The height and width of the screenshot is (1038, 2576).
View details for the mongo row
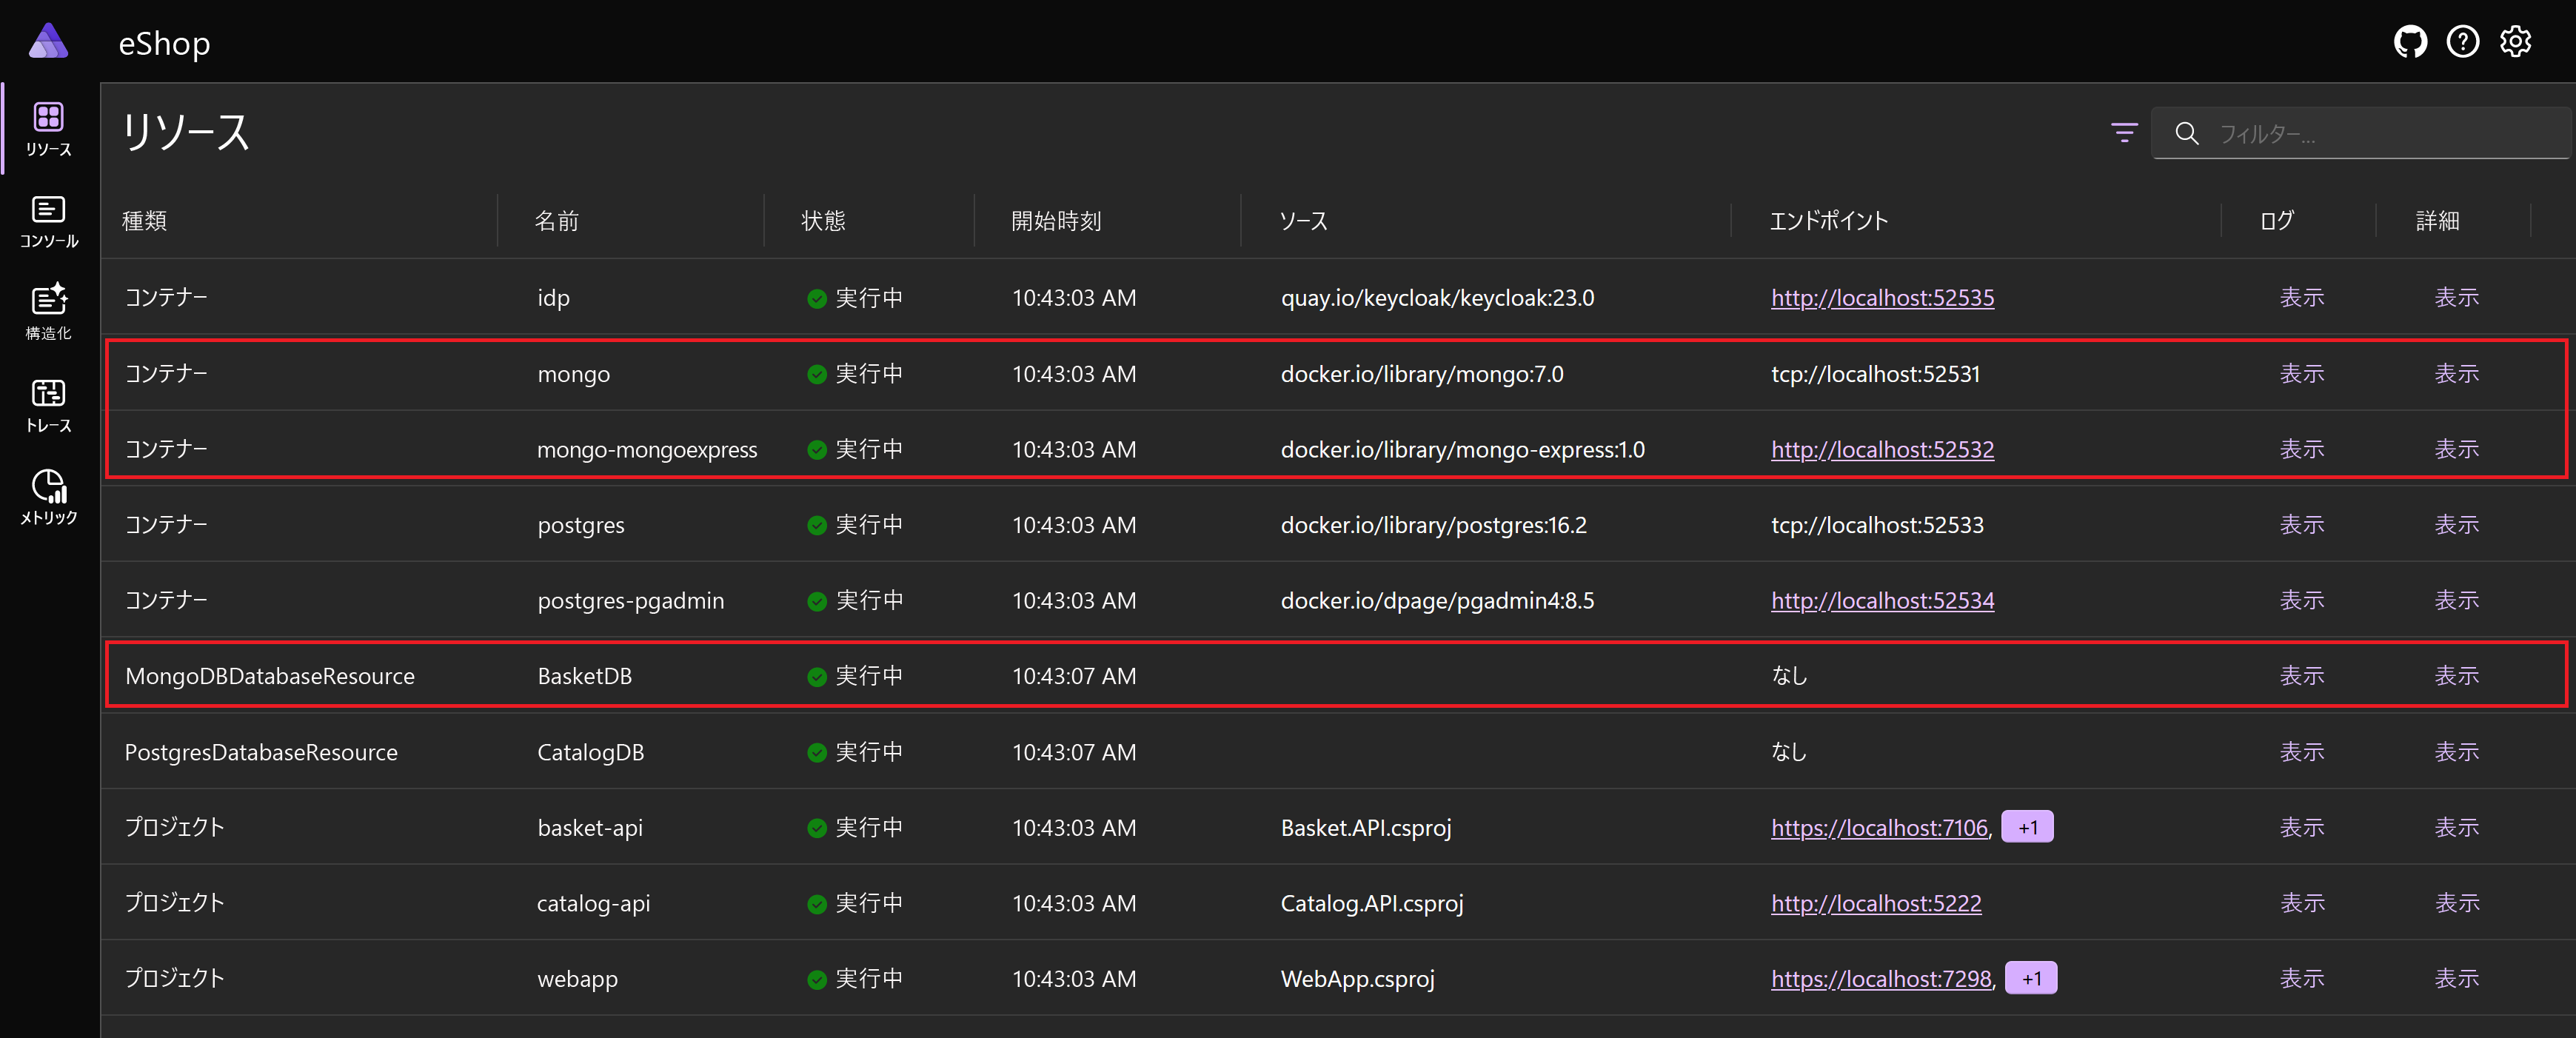[2456, 374]
